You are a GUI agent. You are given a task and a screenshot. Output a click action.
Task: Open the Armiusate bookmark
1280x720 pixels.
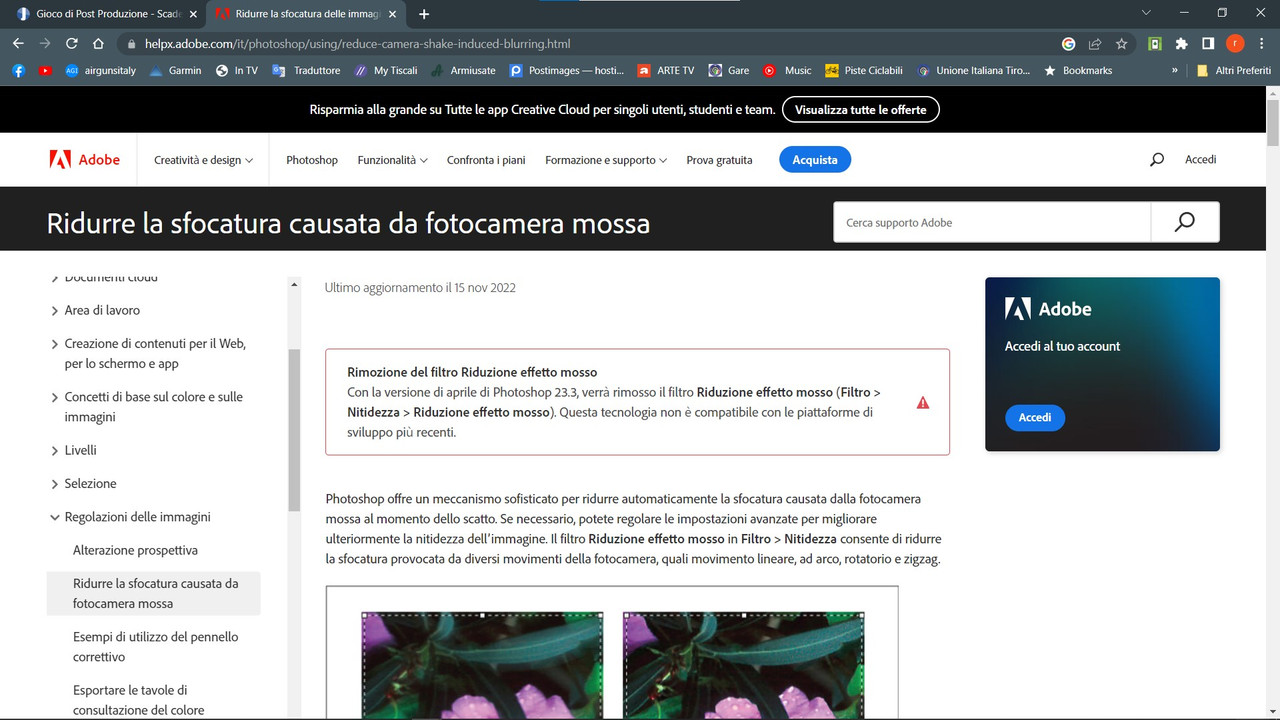point(463,71)
